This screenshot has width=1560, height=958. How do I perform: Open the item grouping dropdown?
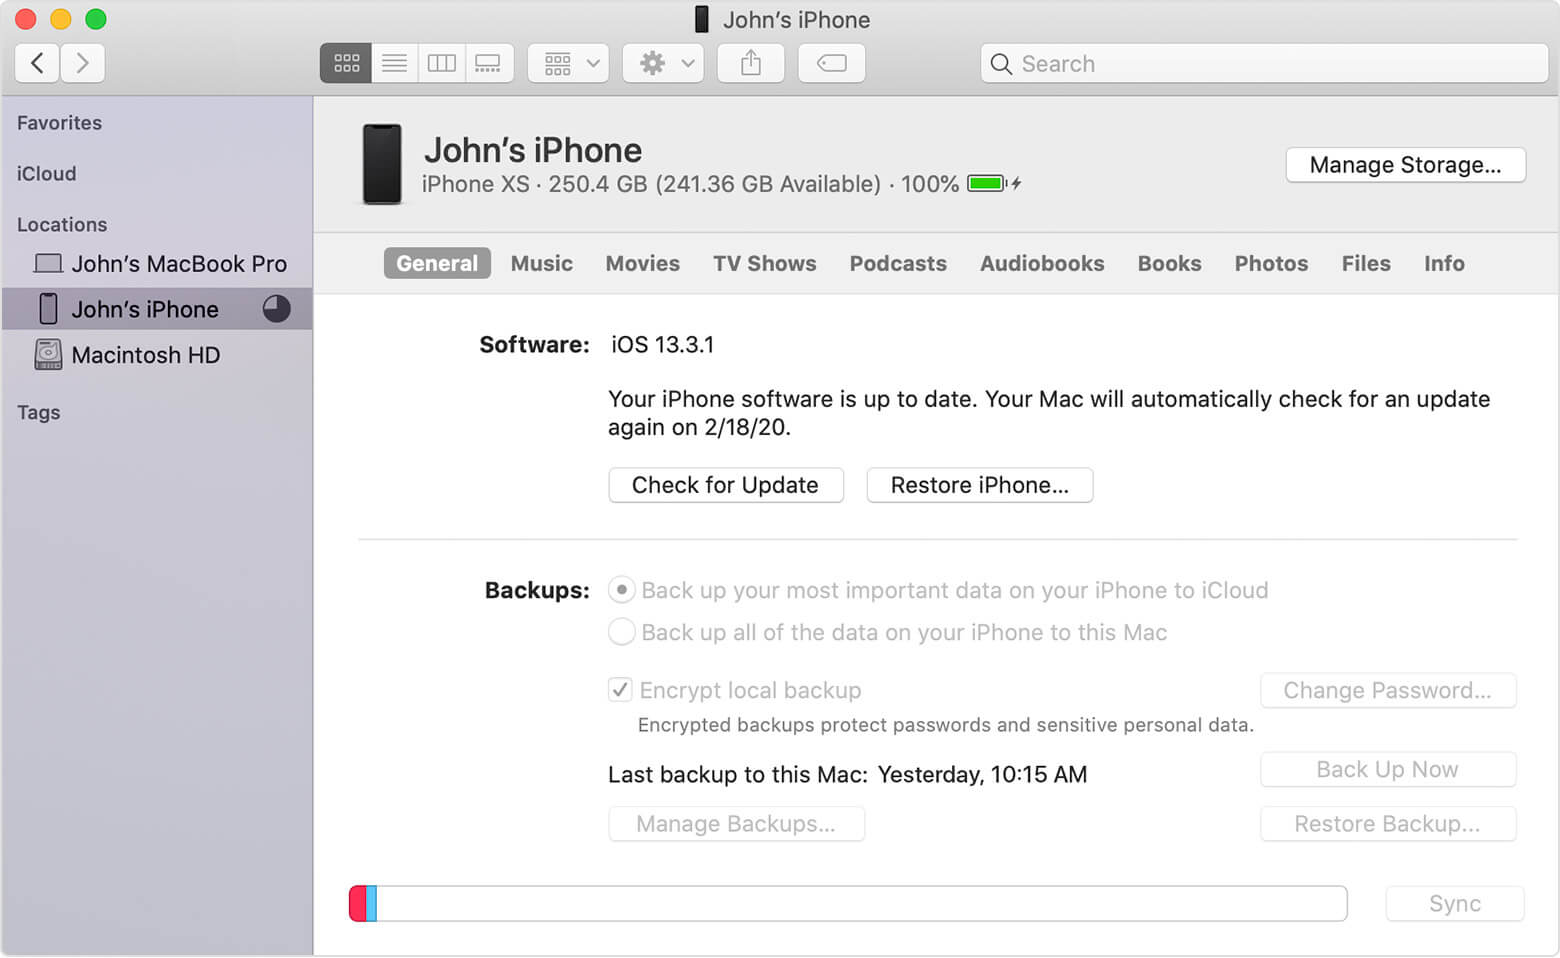coord(567,62)
